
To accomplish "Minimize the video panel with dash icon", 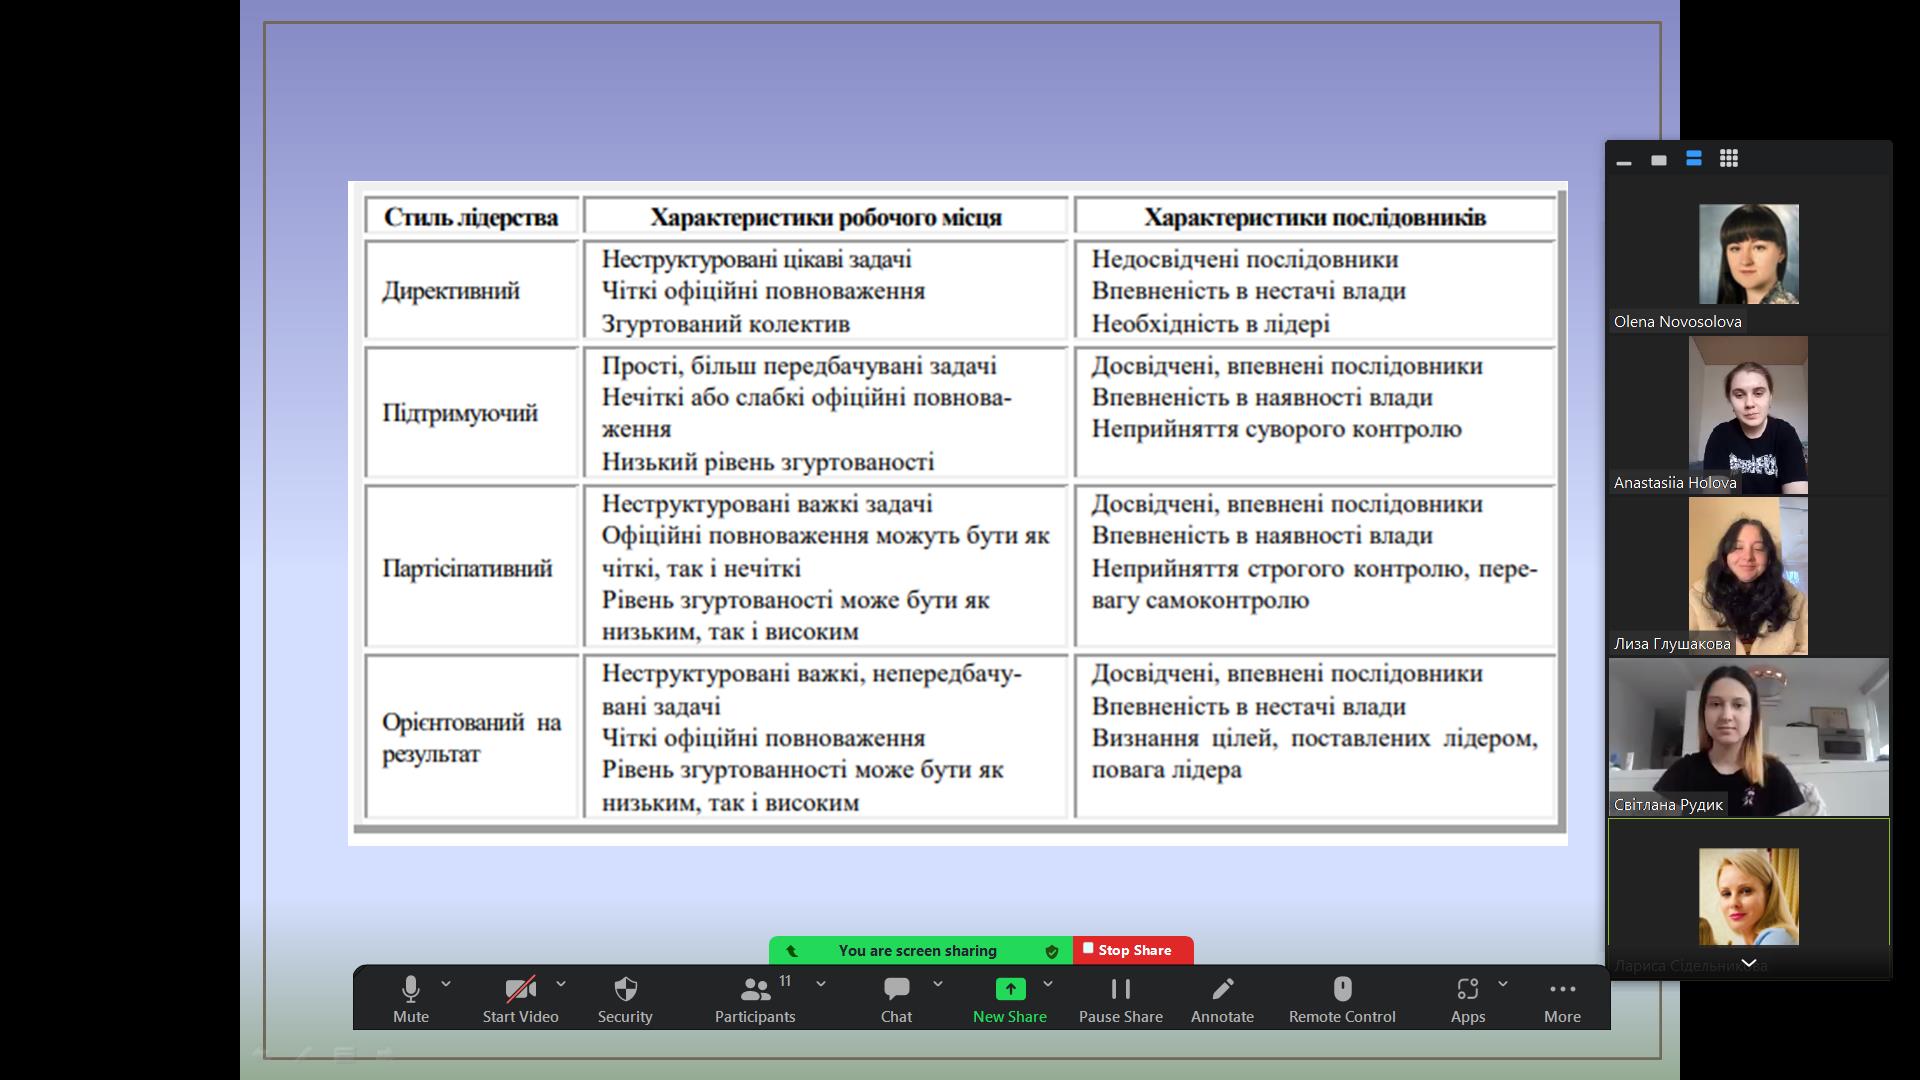I will click(x=1624, y=160).
